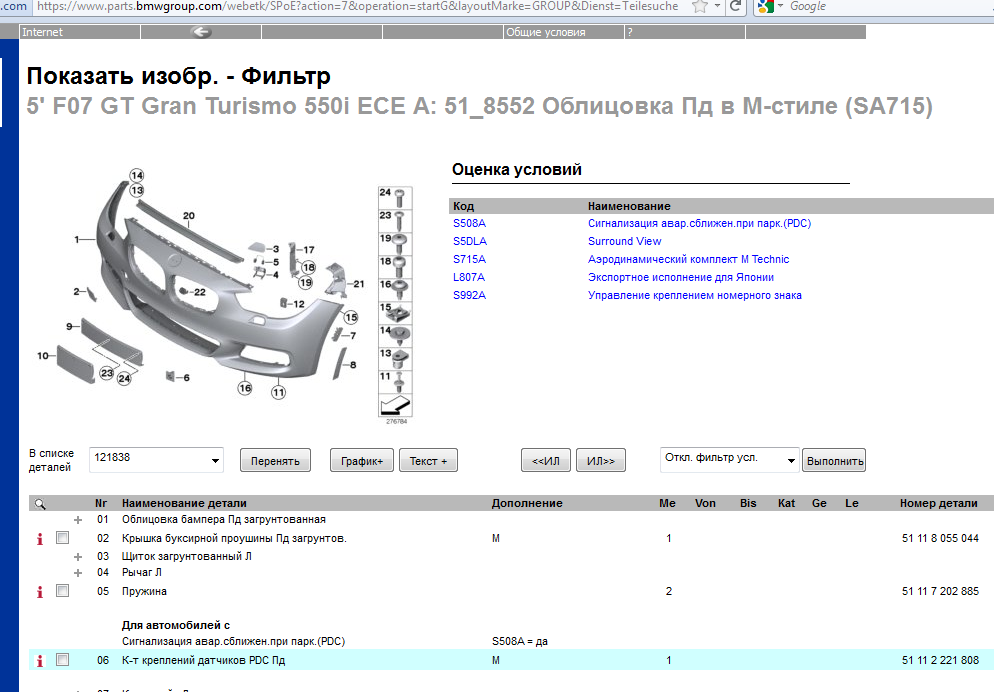994x692 pixels.
Task: Select fastener 16 in the hardware strip
Action: point(395,290)
